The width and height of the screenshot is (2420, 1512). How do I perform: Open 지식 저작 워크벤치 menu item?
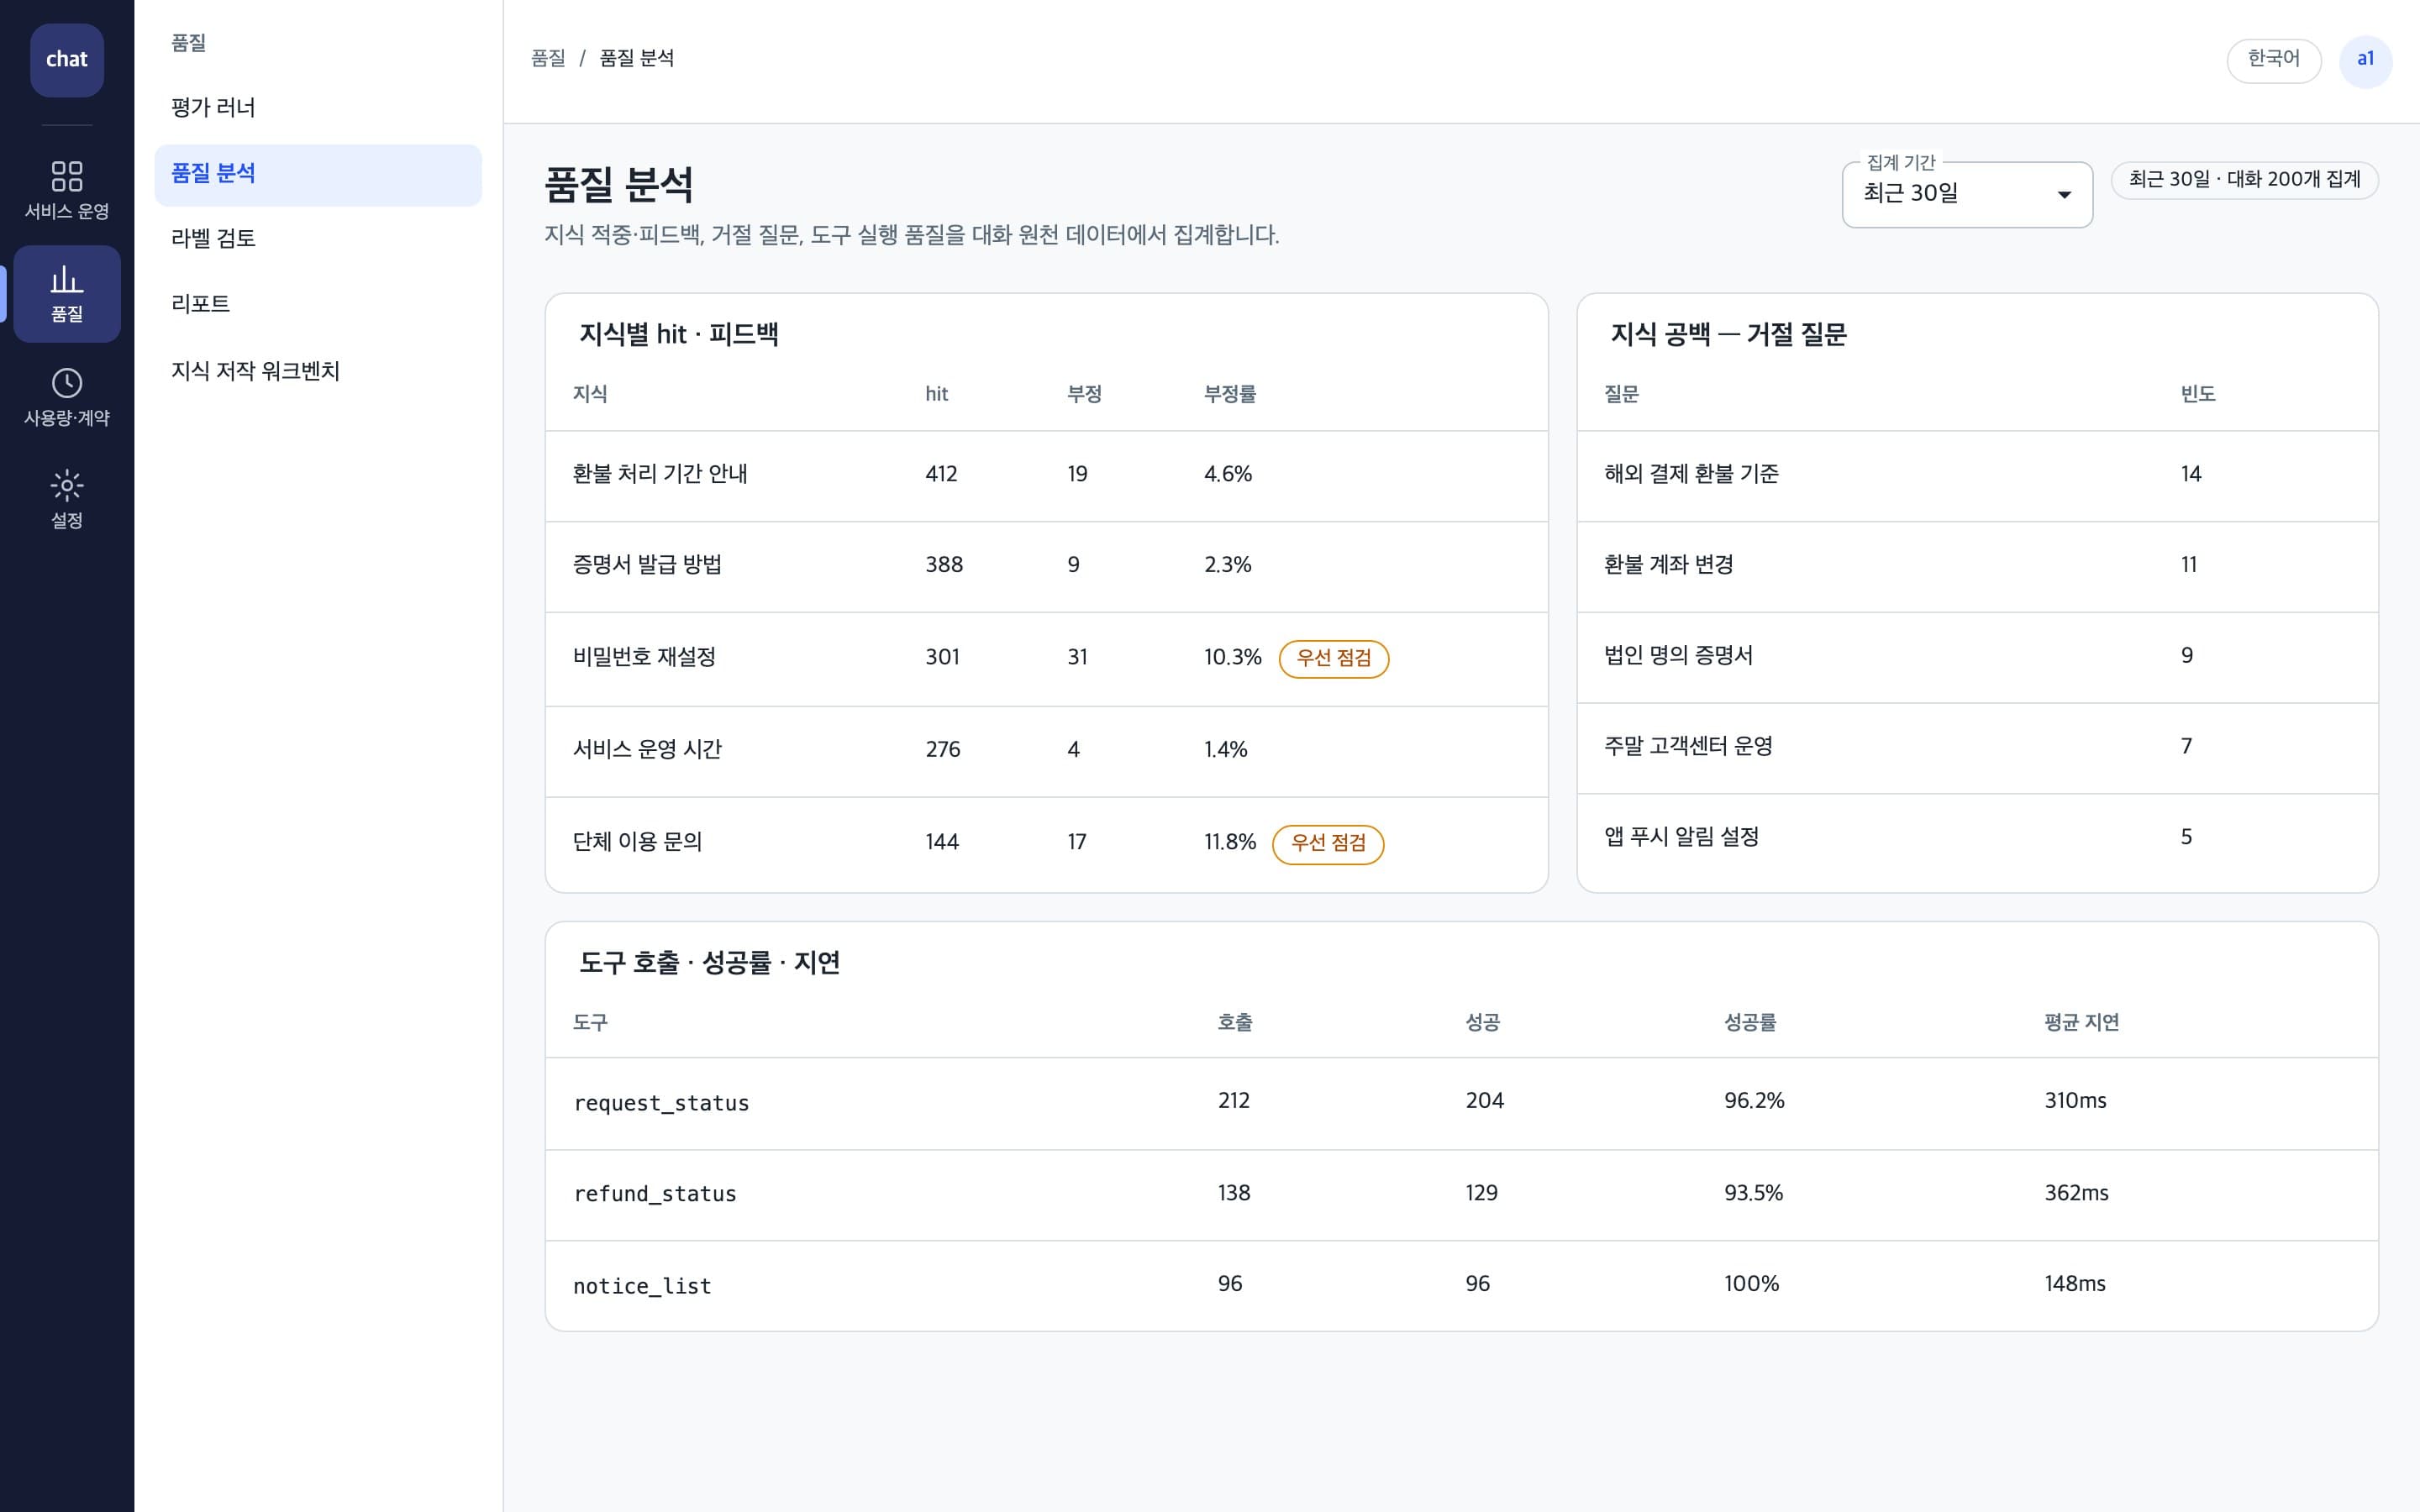pos(318,371)
